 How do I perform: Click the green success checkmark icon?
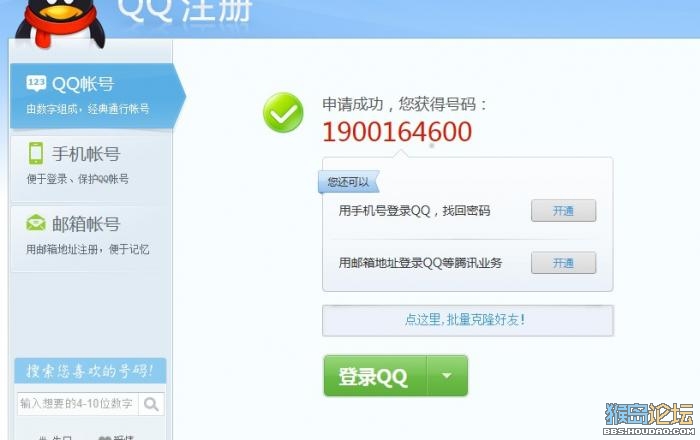pyautogui.click(x=283, y=112)
